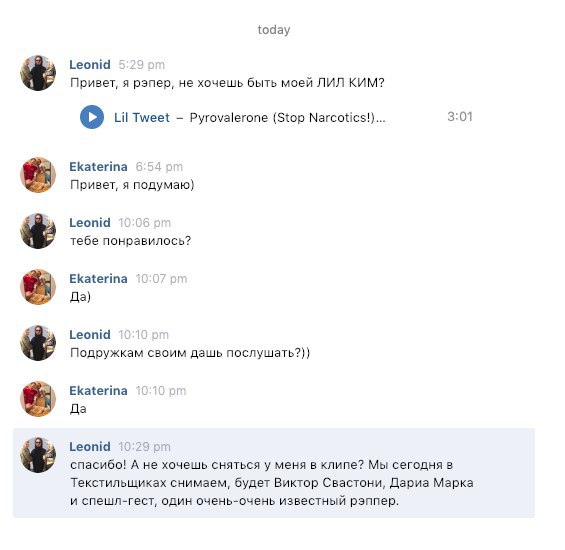This screenshot has width=565, height=550.
Task: Click the 3:01 track duration
Action: coord(460,116)
